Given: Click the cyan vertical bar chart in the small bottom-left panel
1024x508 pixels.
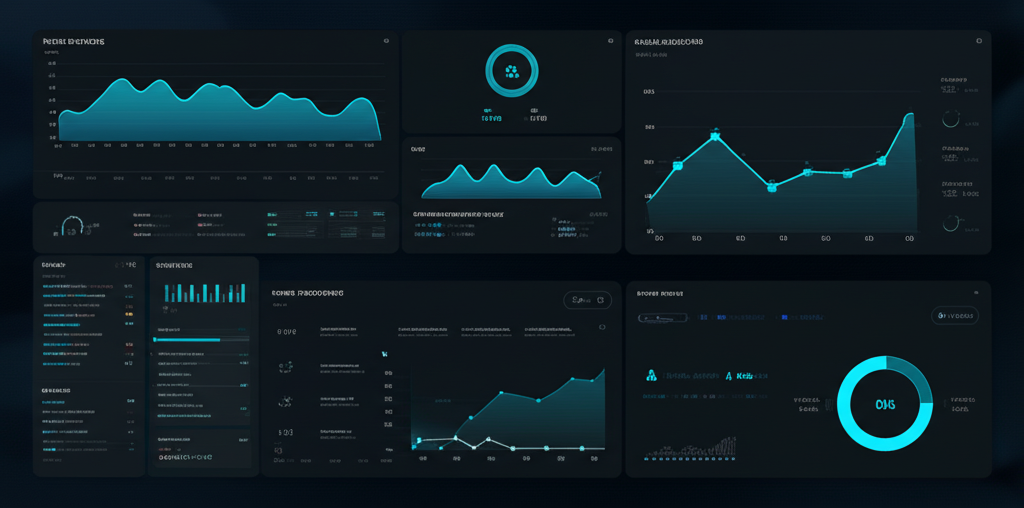Looking at the screenshot, I should [x=203, y=292].
